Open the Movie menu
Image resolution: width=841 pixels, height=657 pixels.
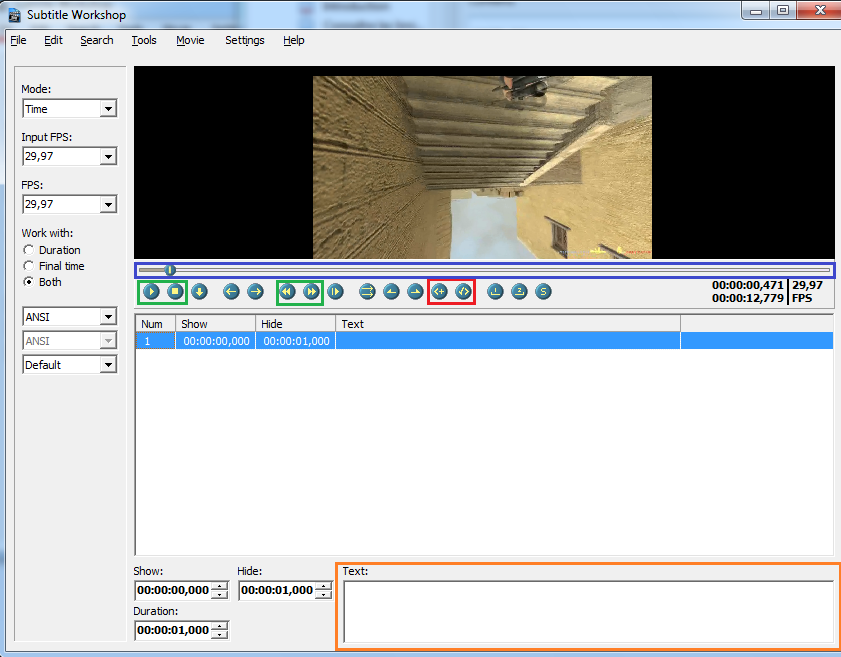[190, 40]
